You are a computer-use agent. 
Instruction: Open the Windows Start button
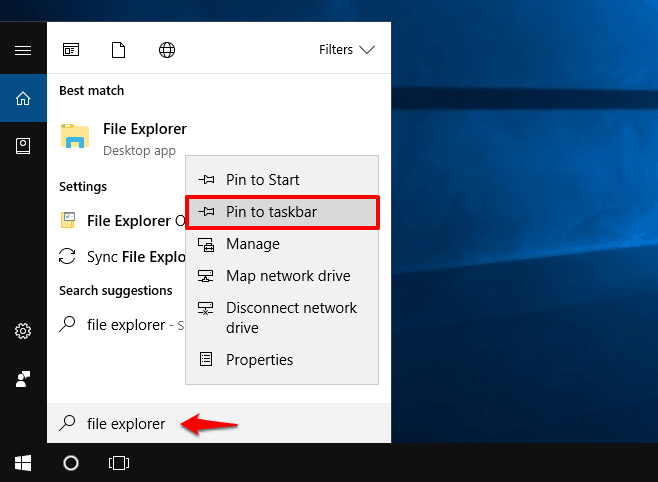pos(23,463)
